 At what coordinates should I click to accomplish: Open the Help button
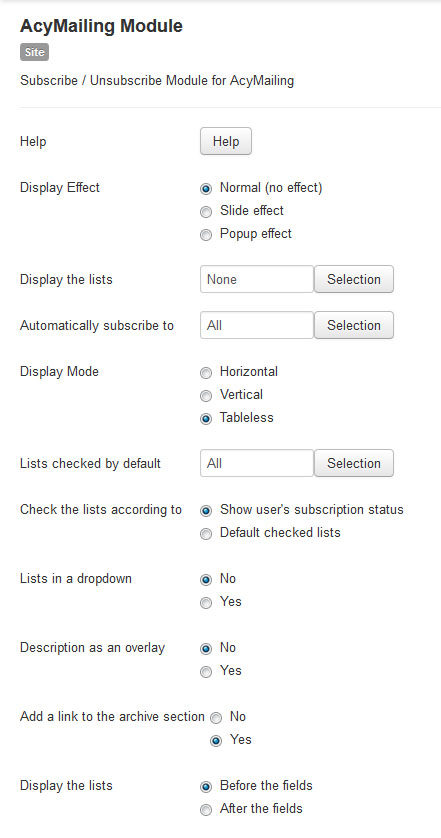pyautogui.click(x=226, y=142)
